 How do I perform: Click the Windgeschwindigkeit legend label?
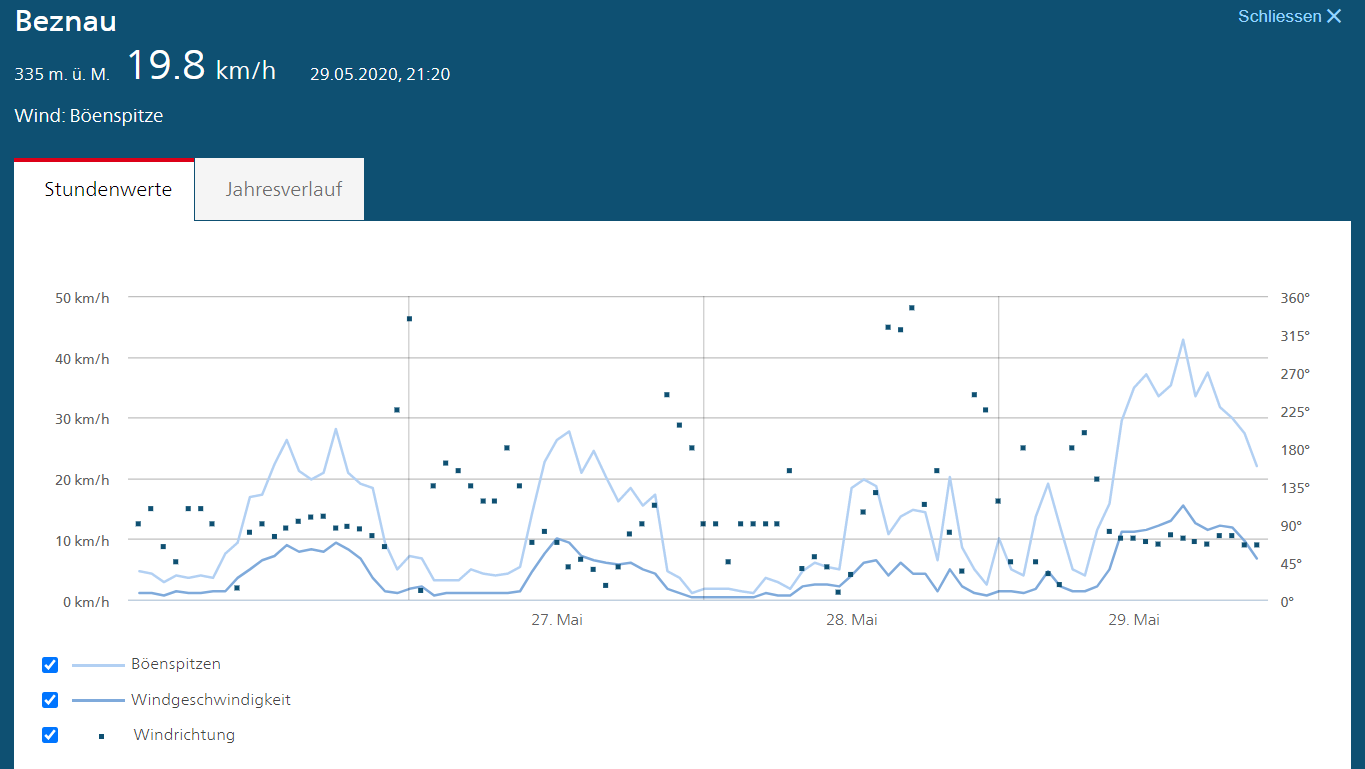[211, 700]
